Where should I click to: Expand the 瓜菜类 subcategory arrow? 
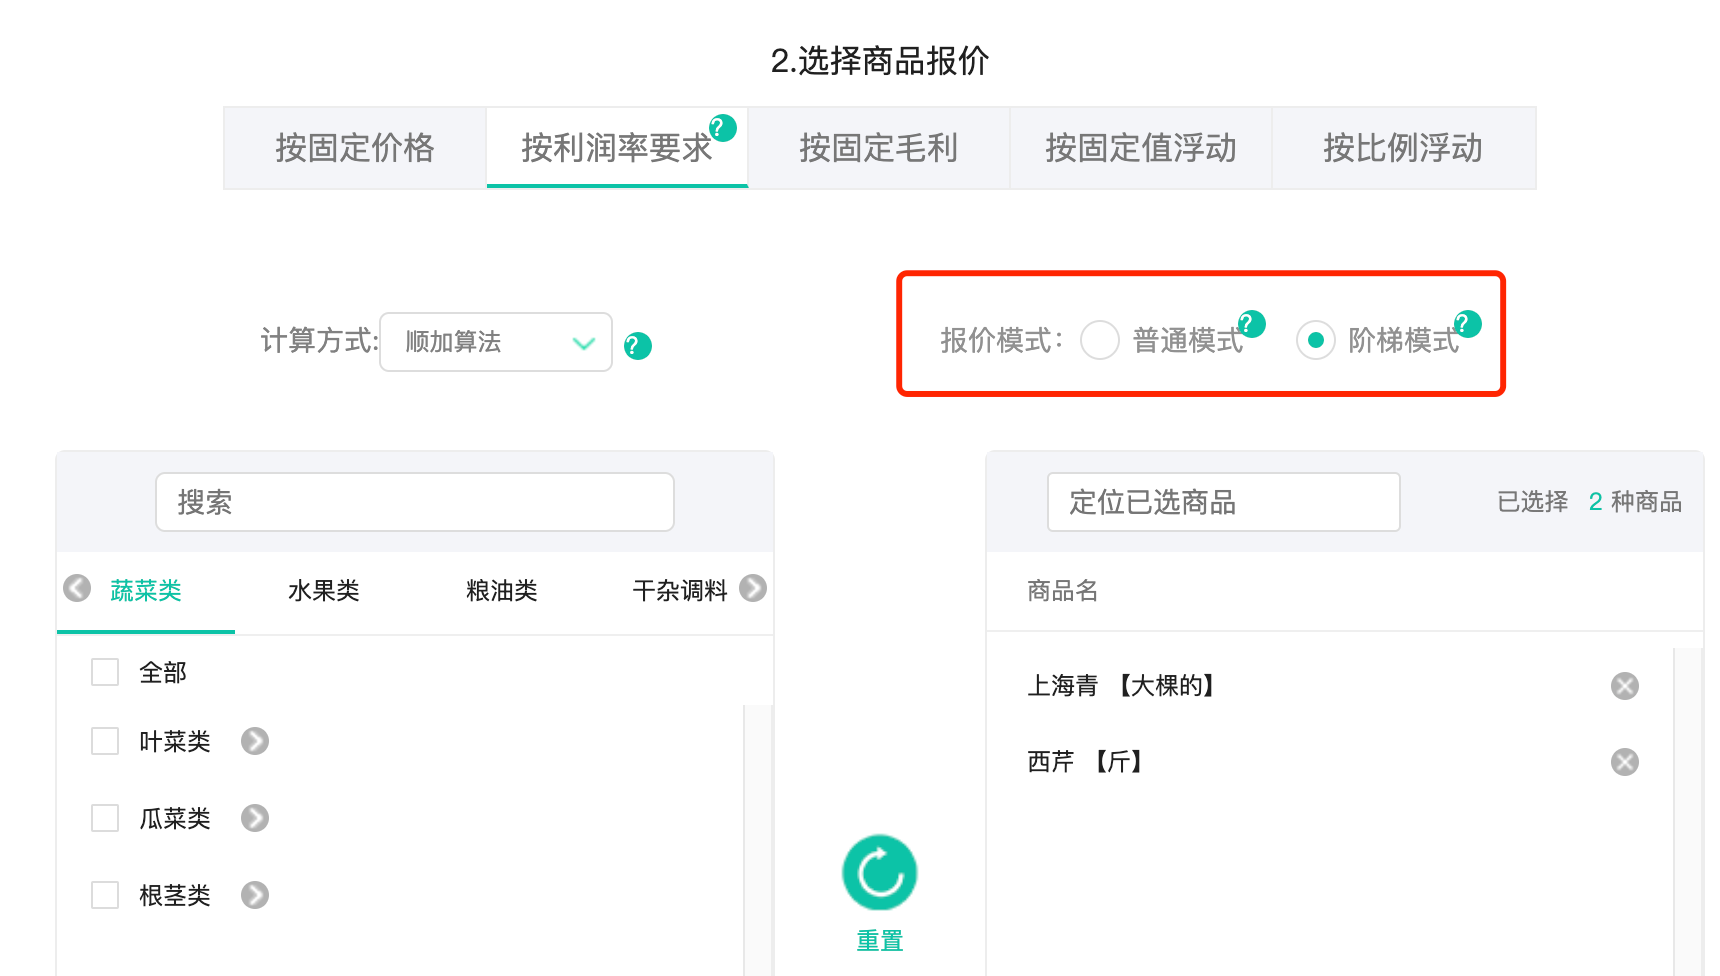click(x=255, y=818)
